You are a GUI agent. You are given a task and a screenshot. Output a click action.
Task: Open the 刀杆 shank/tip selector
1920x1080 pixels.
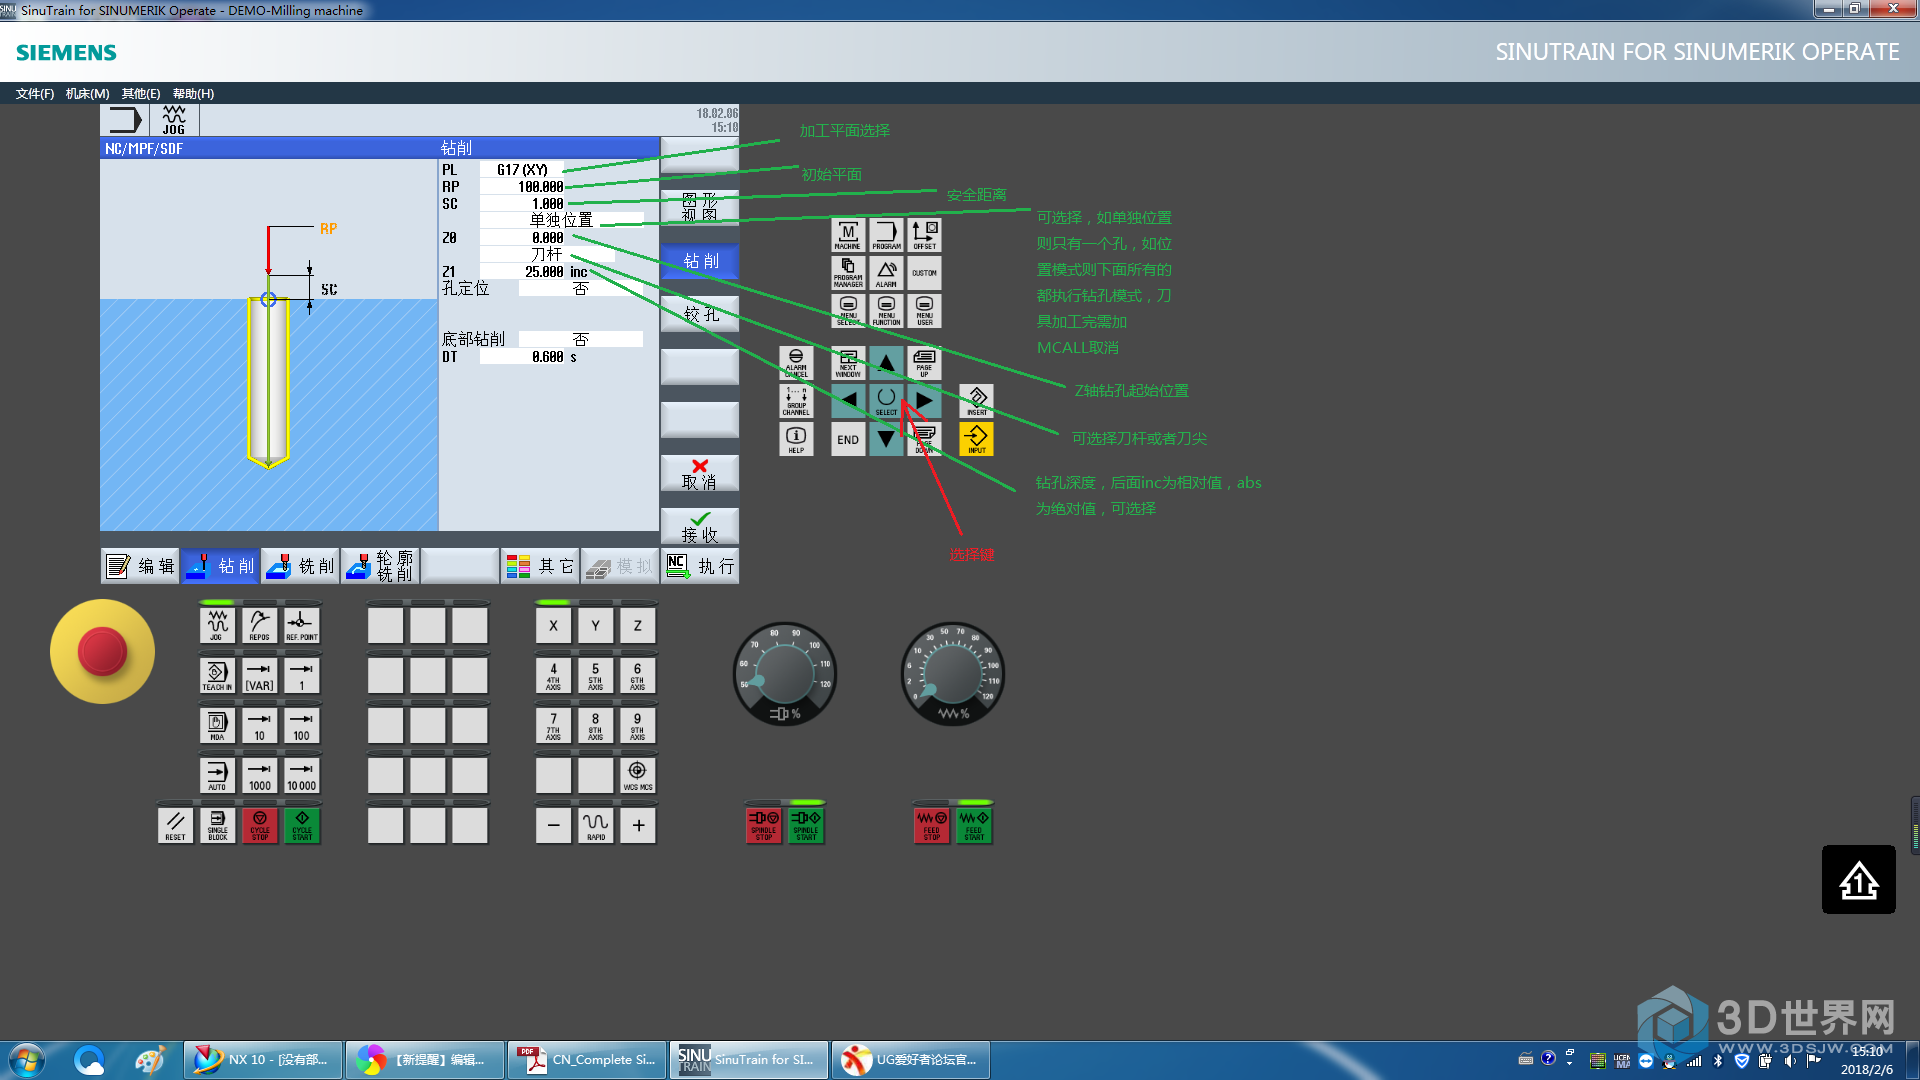tap(547, 254)
